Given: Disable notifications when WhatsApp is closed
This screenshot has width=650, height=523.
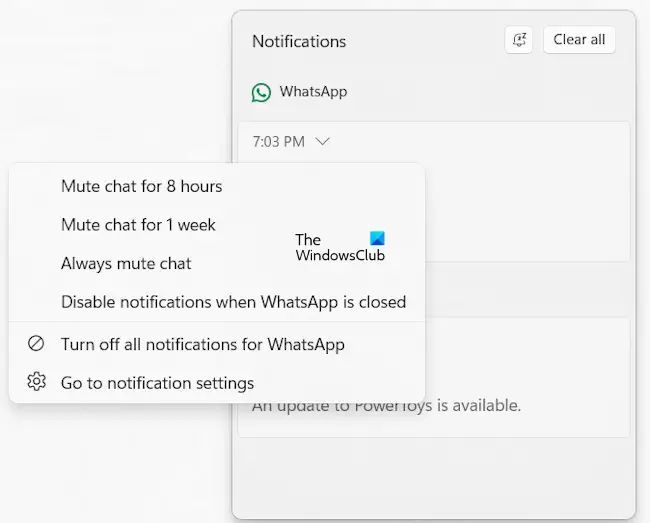Looking at the screenshot, I should 217,302.
